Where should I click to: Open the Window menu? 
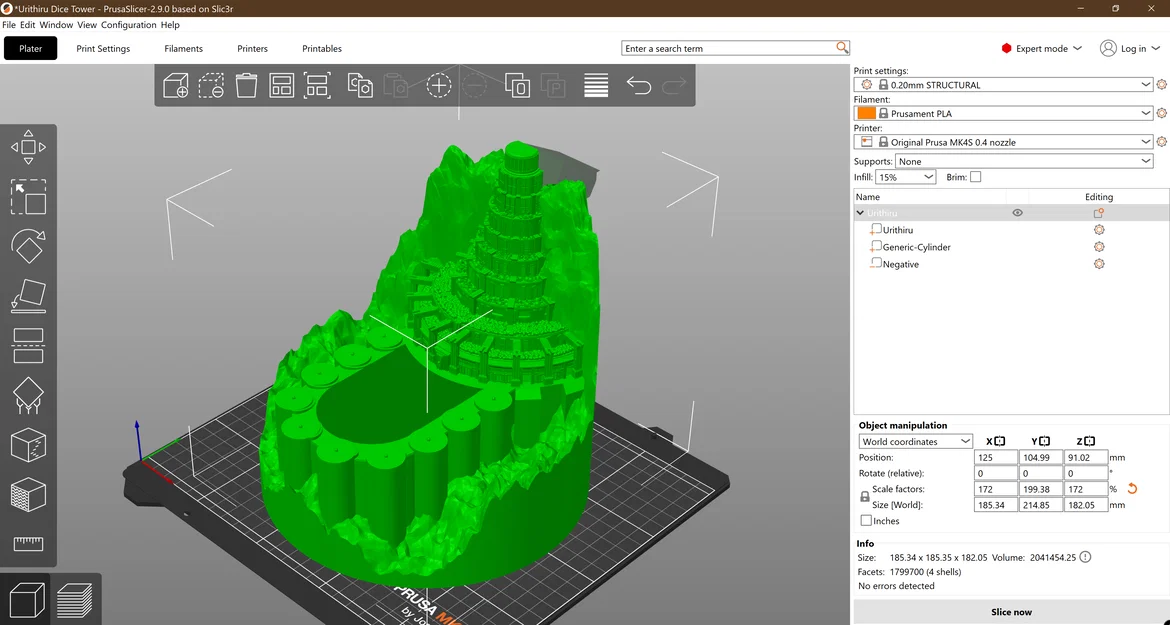[x=56, y=25]
